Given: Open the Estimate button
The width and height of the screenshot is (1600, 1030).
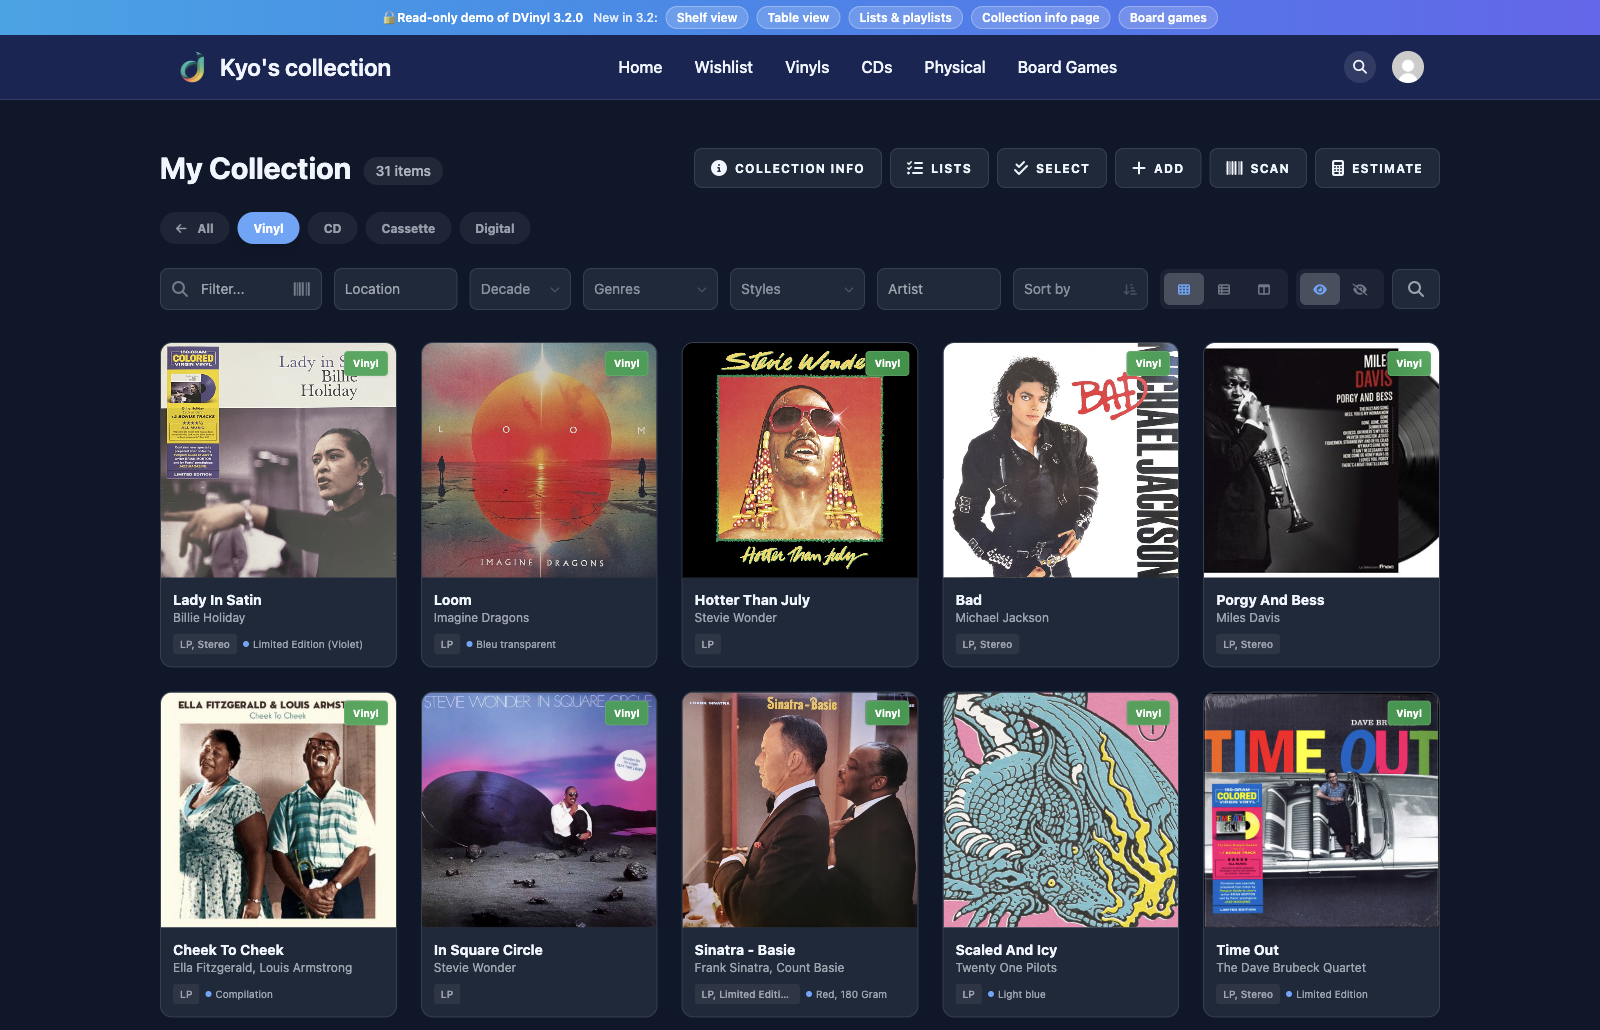Looking at the screenshot, I should [x=1377, y=168].
